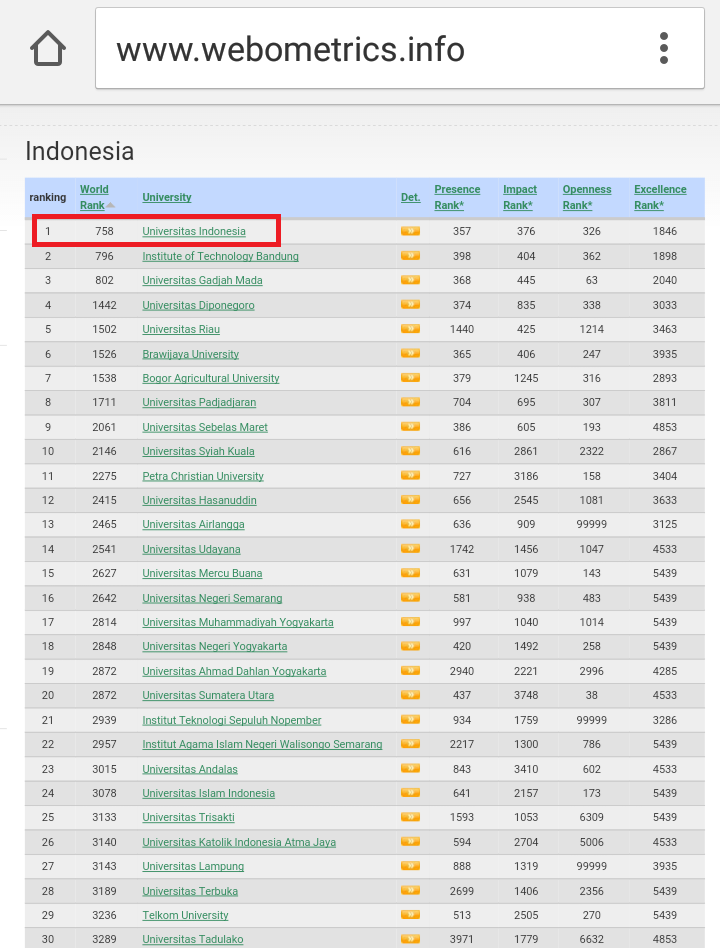
Task: Open details icon for Petra Christian University
Action: pos(410,476)
